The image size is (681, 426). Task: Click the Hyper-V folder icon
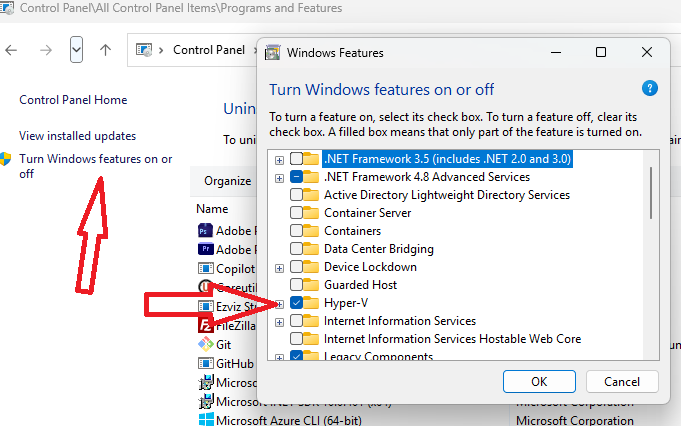click(x=311, y=303)
